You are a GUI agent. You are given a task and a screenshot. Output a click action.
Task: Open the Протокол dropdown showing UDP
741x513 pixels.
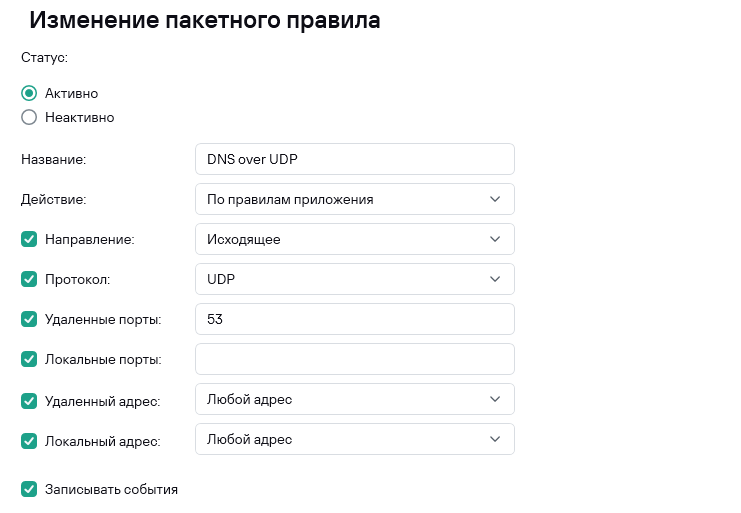tap(354, 279)
